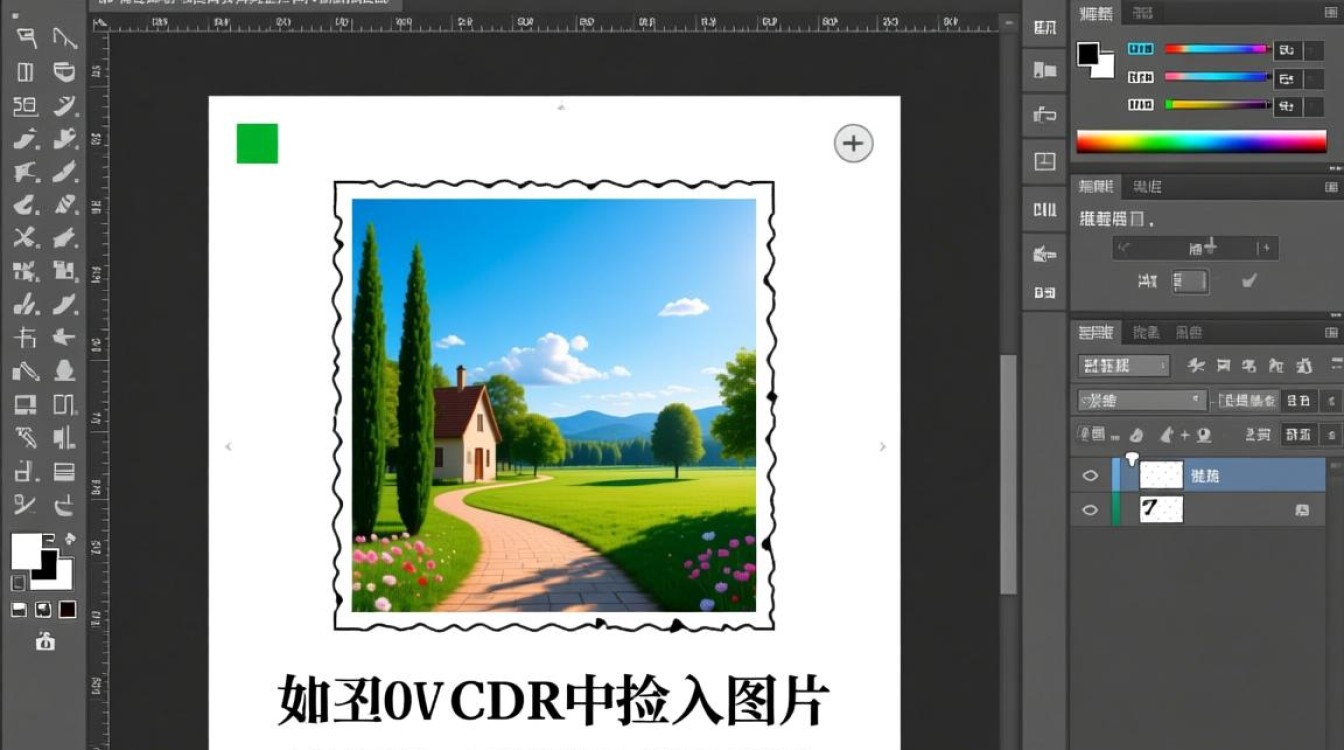Switch to the third tab in Layers panel group
Screen dimensions: 1344x750
click(1188, 333)
